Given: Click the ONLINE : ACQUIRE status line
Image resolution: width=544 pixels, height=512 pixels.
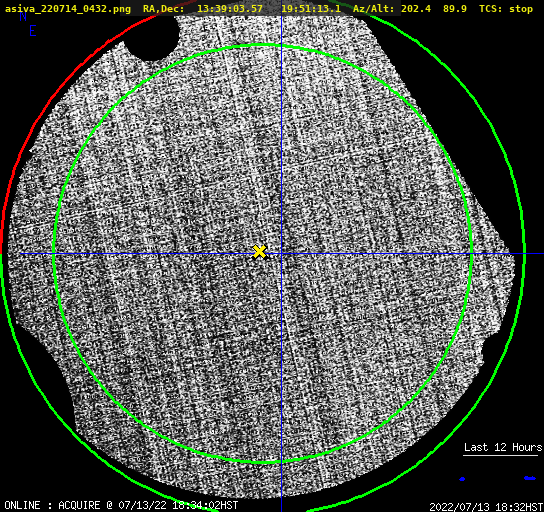Looking at the screenshot, I should pos(121,505).
